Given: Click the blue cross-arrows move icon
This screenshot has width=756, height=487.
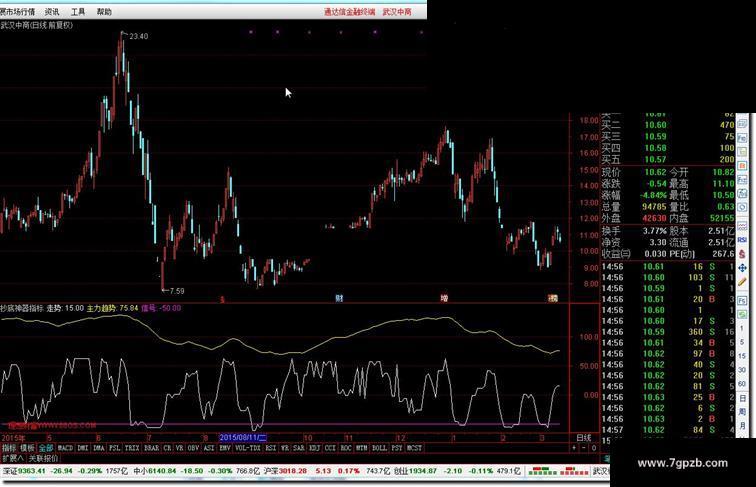Looking at the screenshot, I should click(742, 268).
